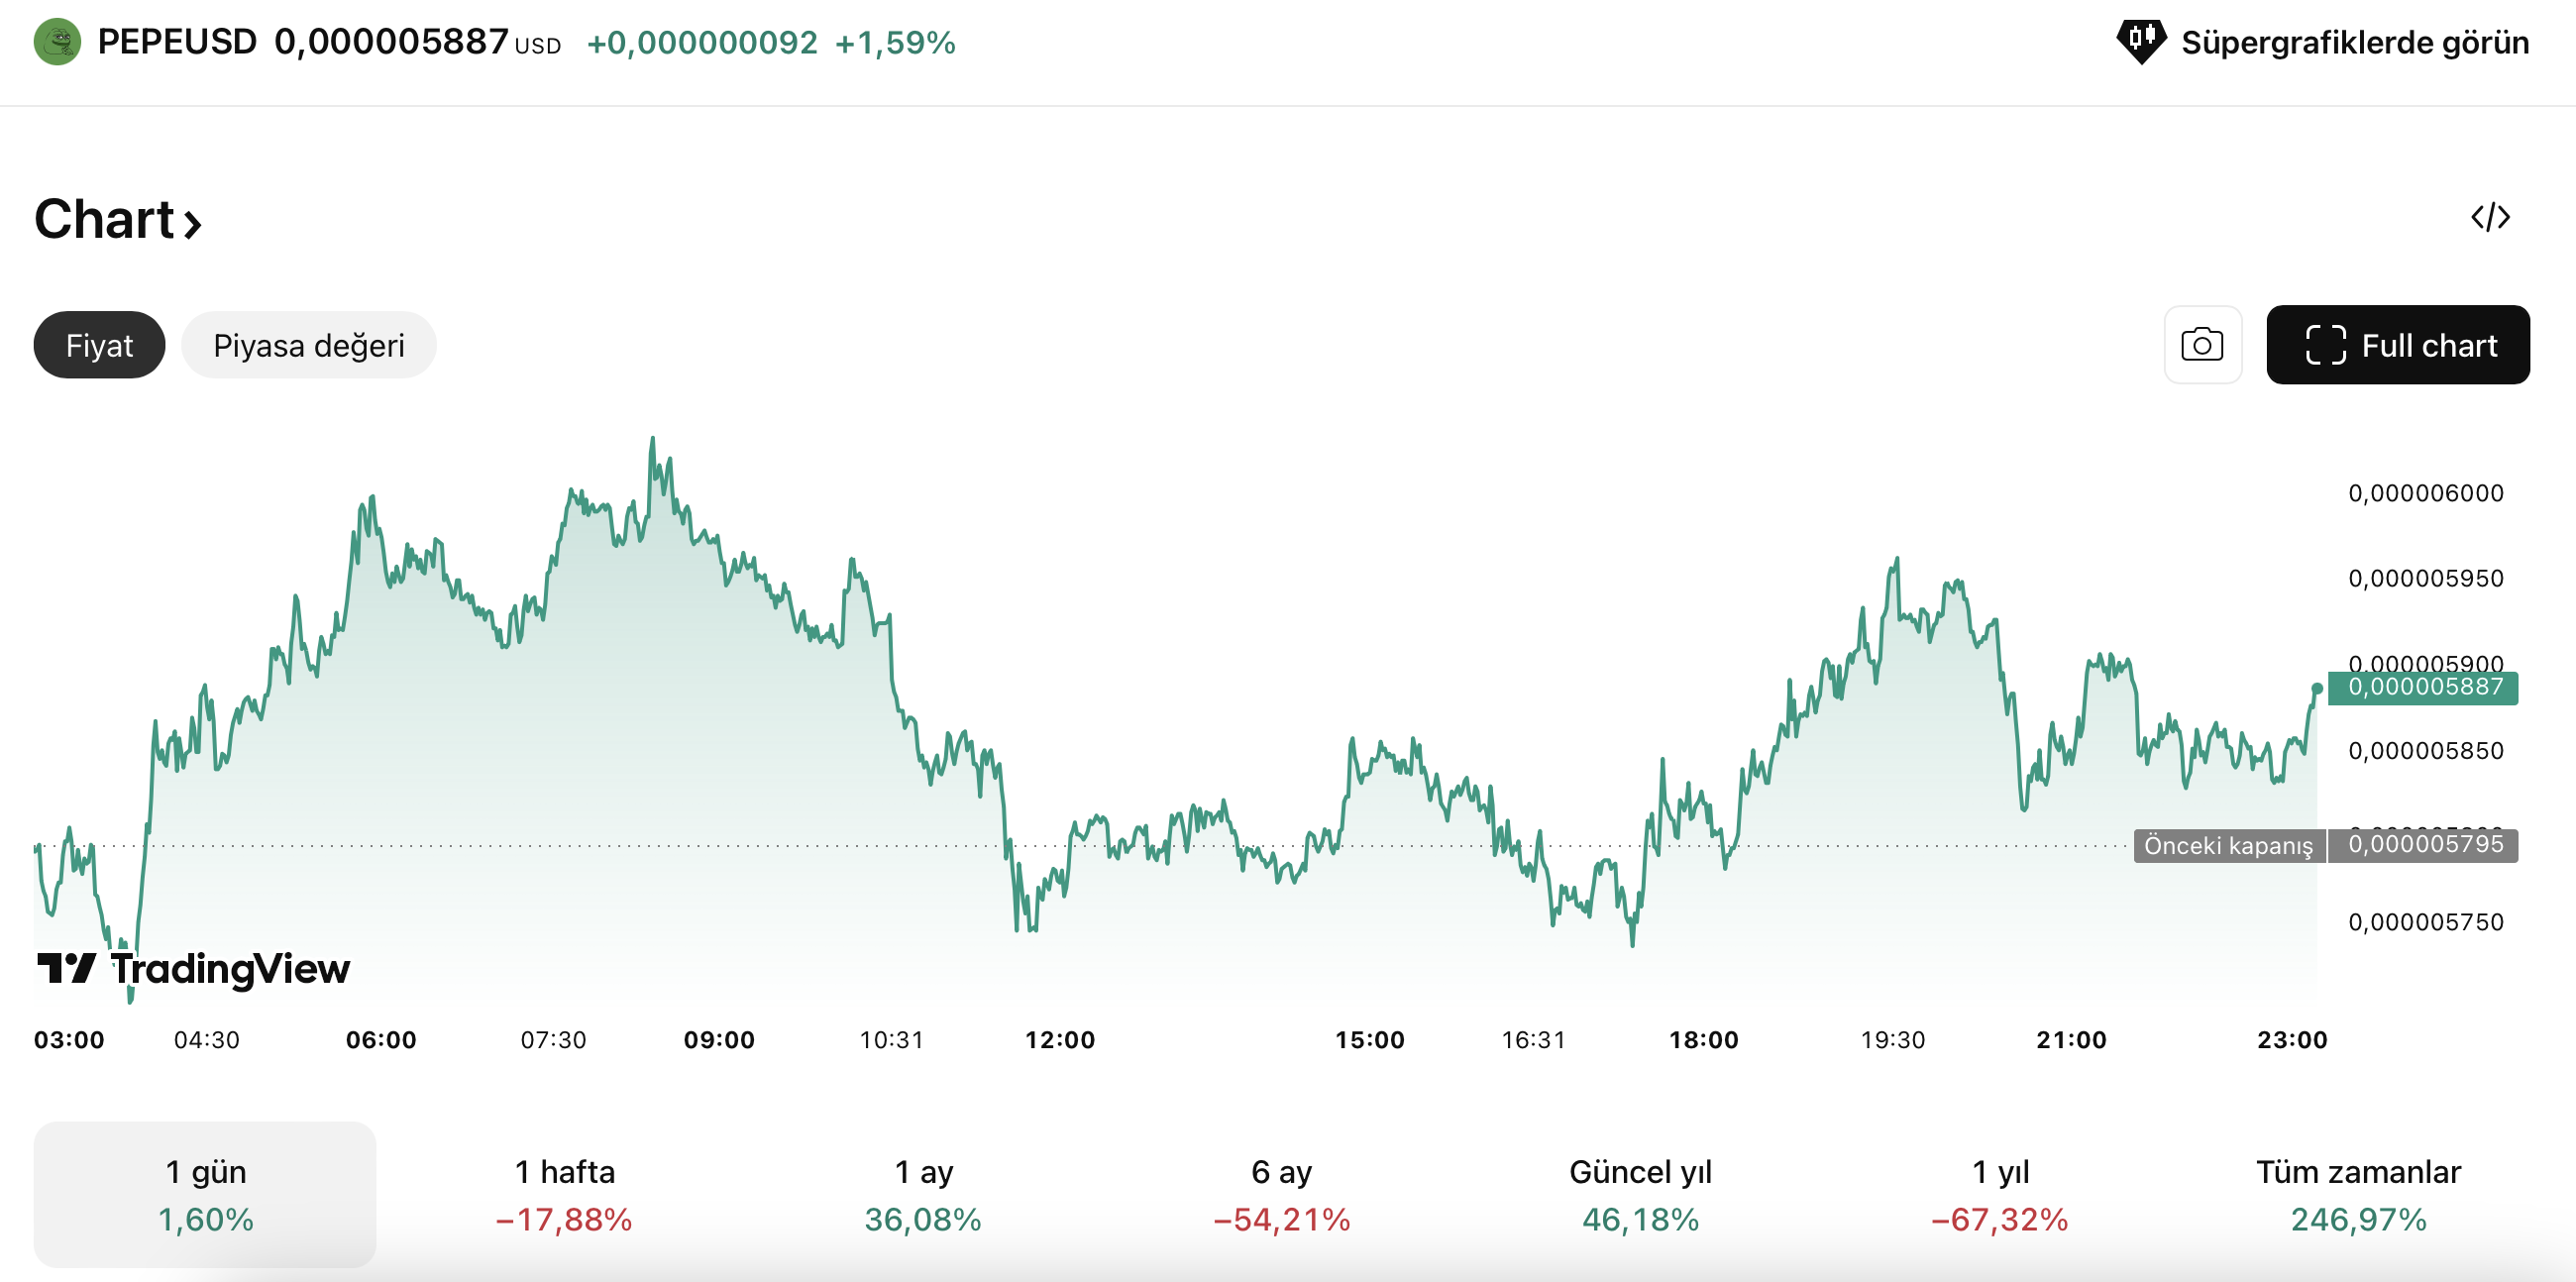The height and width of the screenshot is (1282, 2576).
Task: Open Süpergrafiklerde görün link
Action: click(2354, 42)
